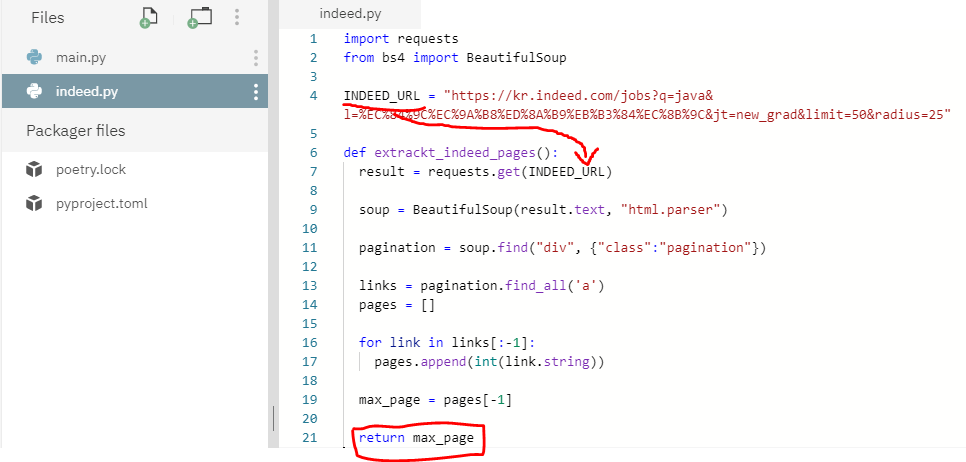Click line number 11 in the gutter
Image resolution: width=966 pixels, height=462 pixels.
coord(310,248)
